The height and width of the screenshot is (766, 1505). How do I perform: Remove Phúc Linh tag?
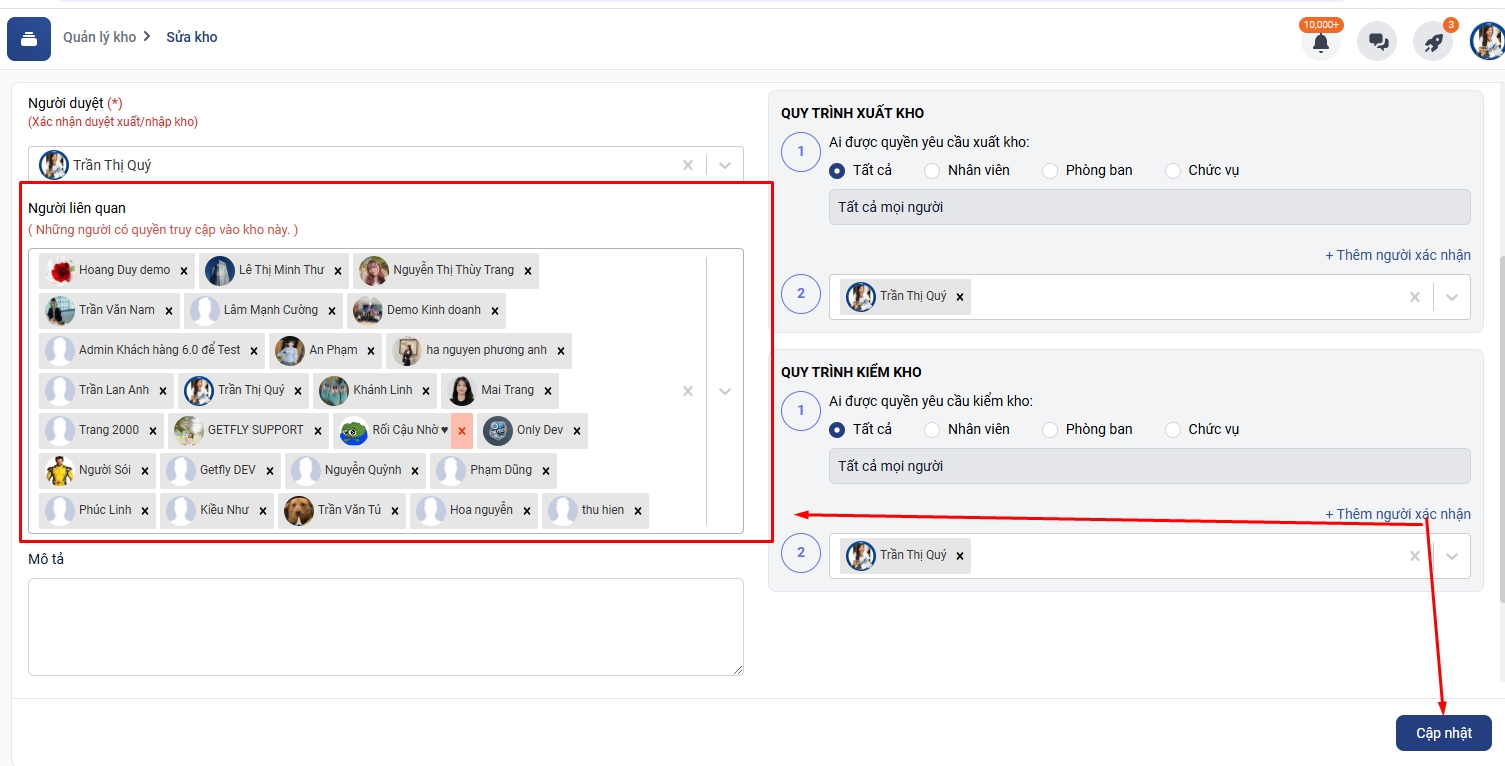[145, 511]
